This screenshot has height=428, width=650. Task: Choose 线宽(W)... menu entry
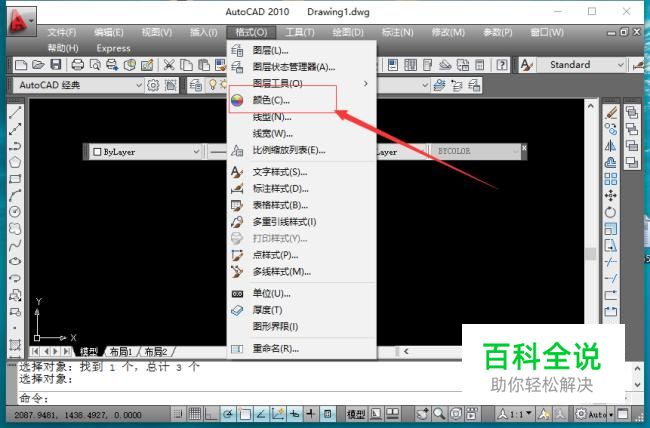point(301,134)
